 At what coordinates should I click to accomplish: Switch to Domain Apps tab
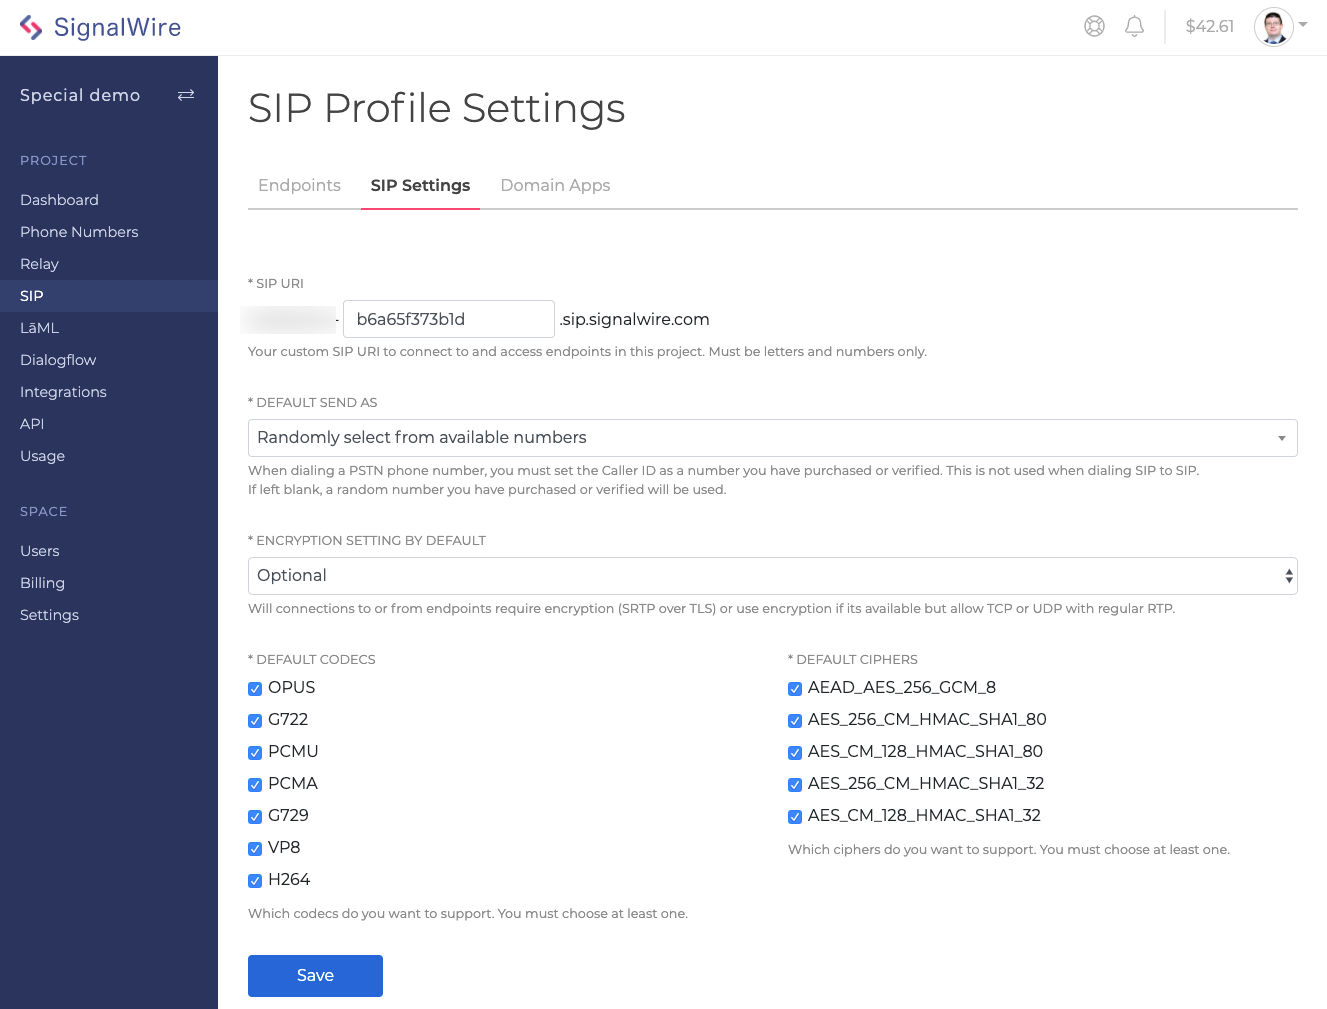tap(555, 185)
